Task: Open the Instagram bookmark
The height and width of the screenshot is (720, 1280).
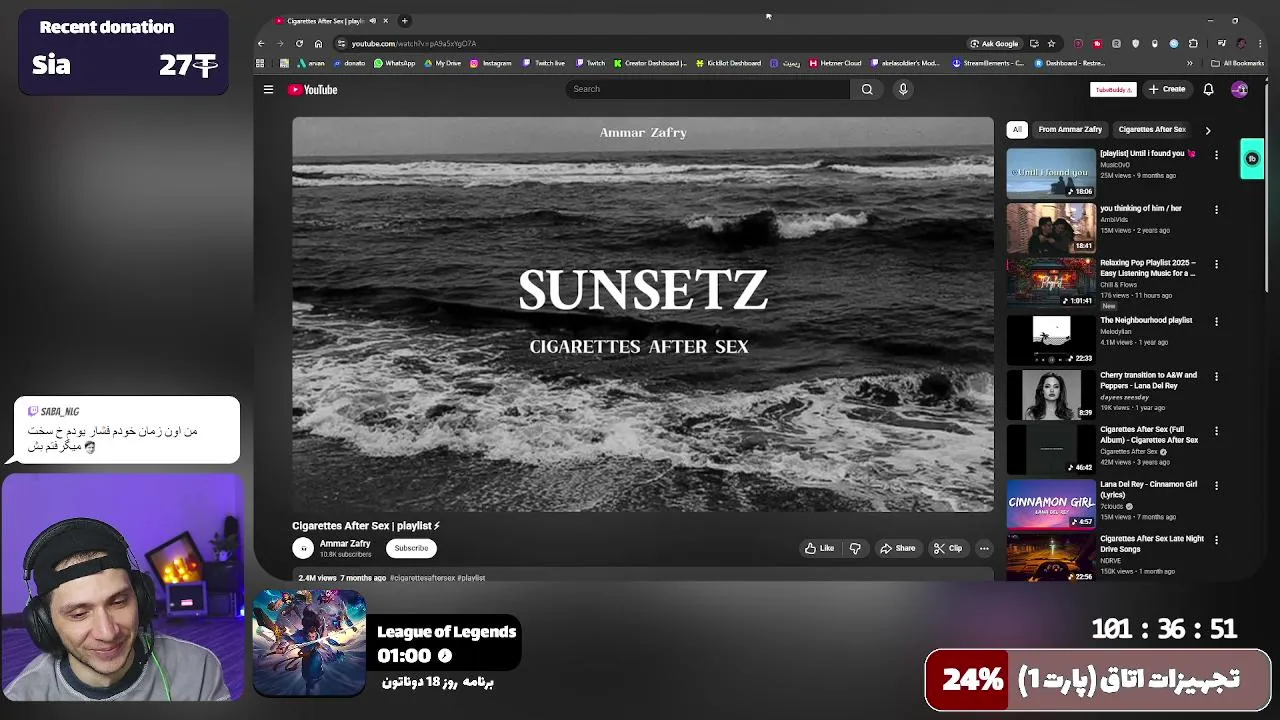Action: [x=490, y=63]
